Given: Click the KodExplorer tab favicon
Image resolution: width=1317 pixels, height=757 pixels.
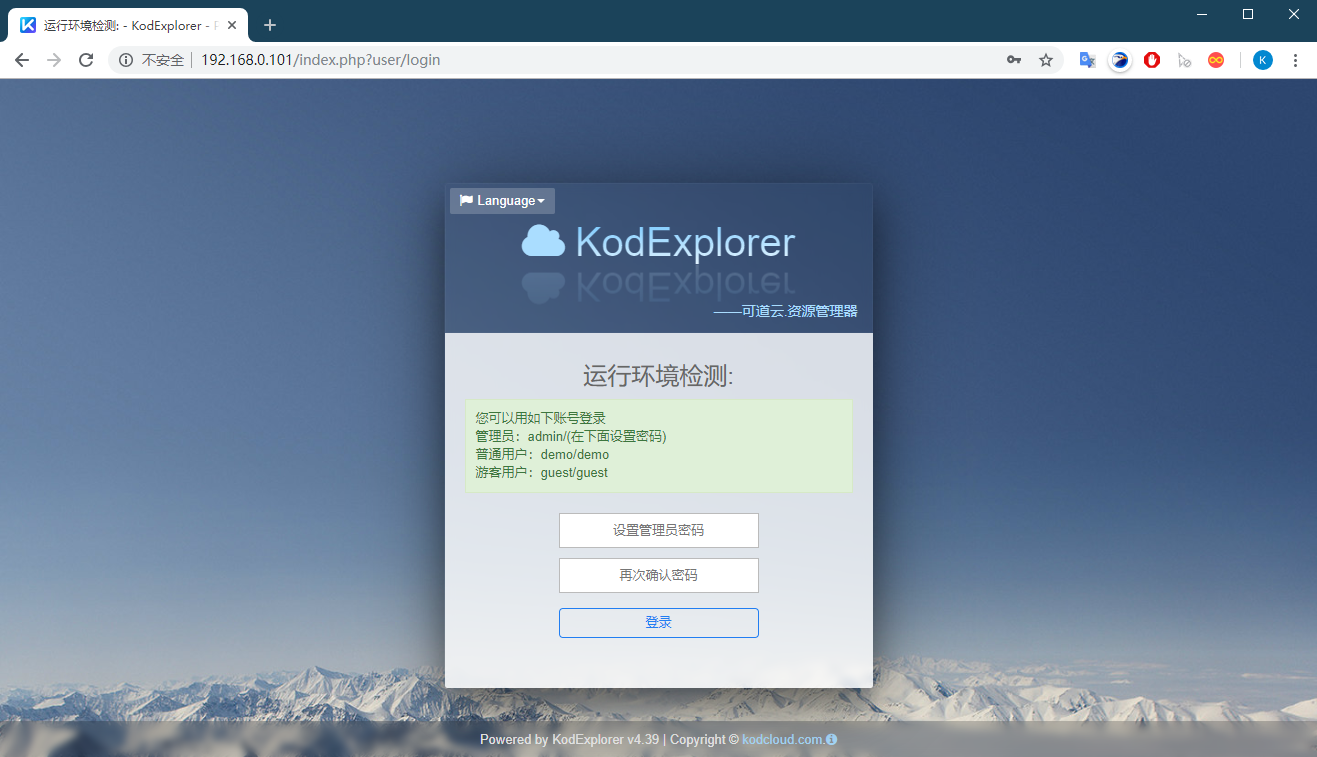Looking at the screenshot, I should point(26,25).
